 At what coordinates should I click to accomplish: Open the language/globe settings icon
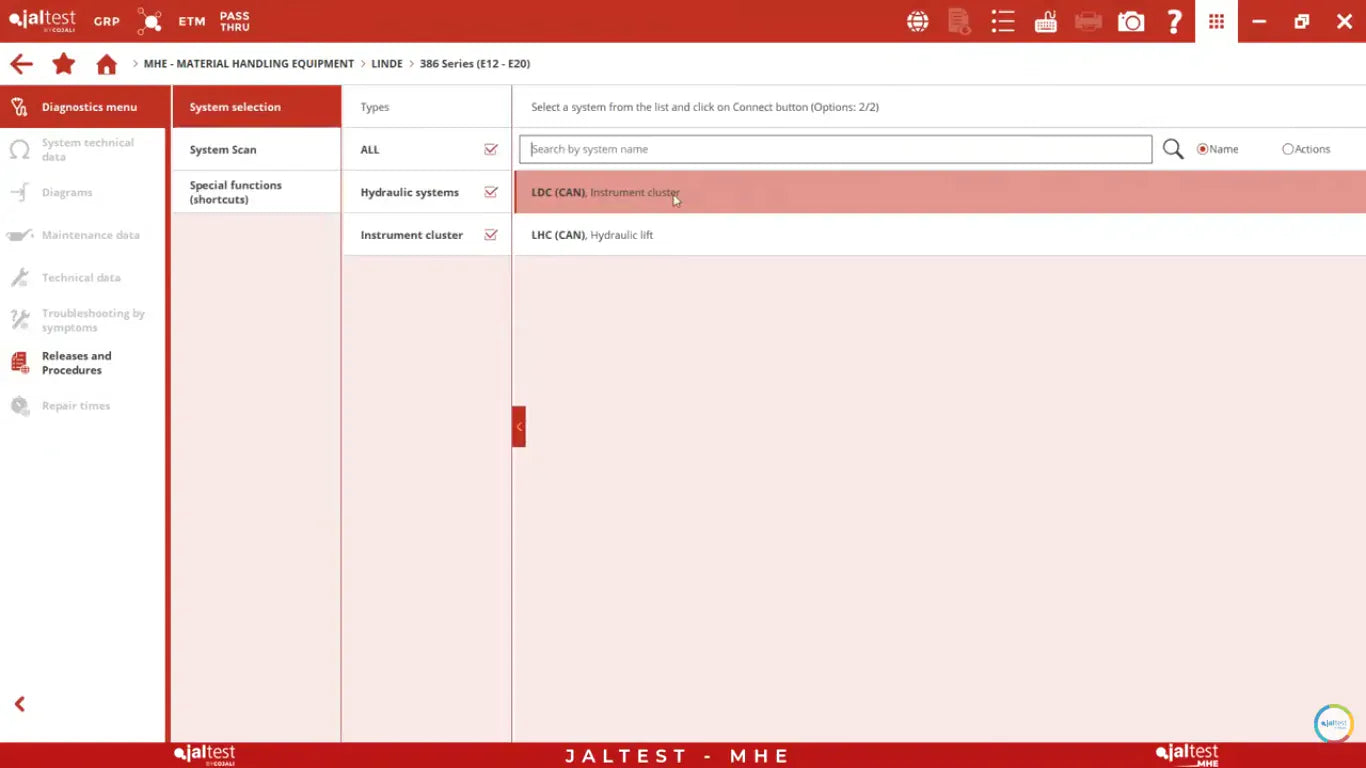click(917, 21)
